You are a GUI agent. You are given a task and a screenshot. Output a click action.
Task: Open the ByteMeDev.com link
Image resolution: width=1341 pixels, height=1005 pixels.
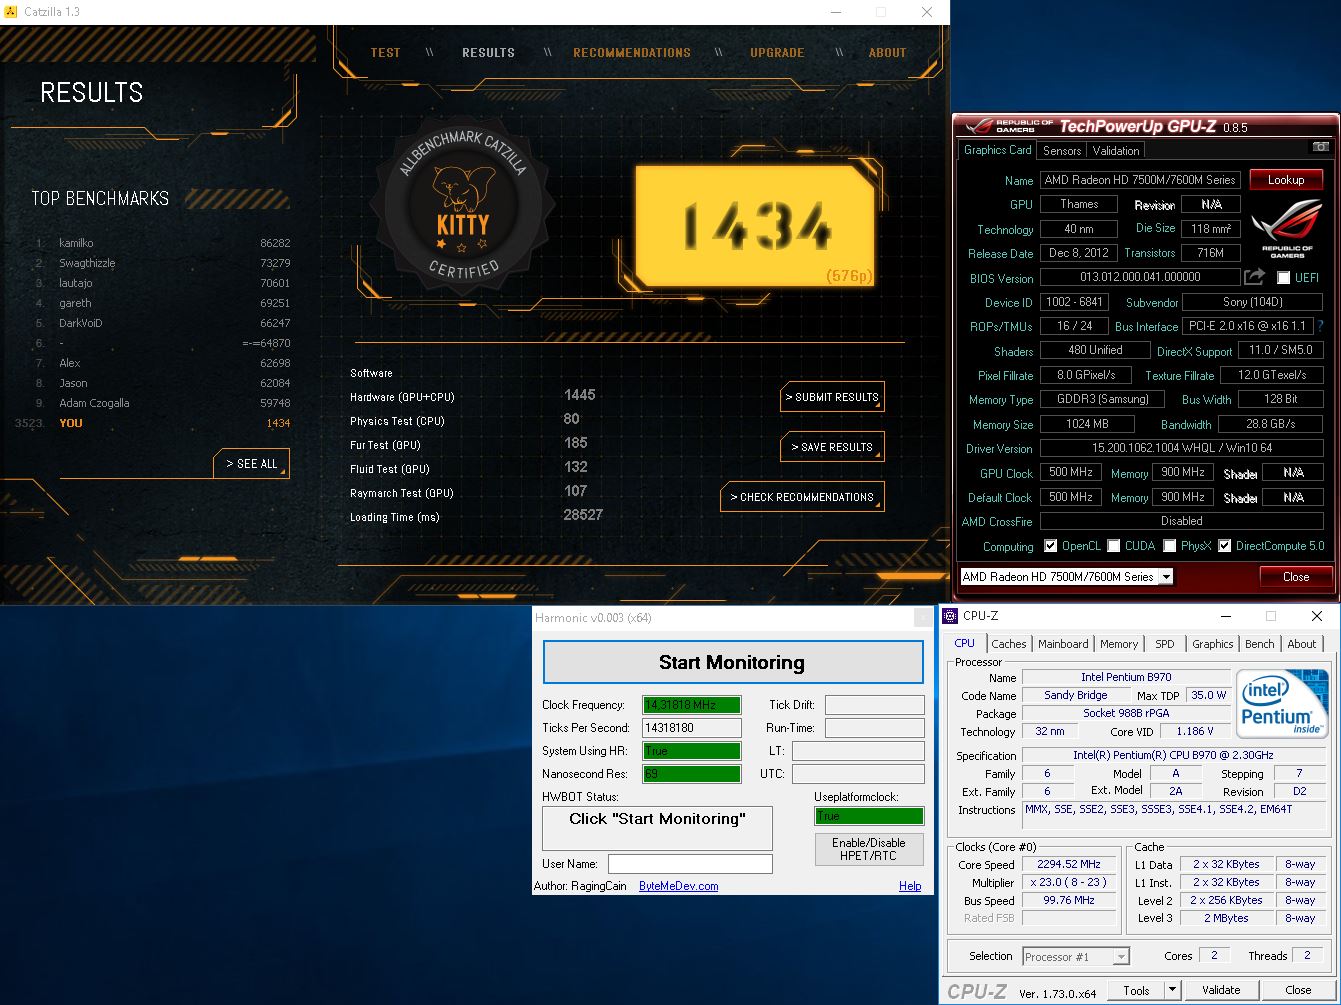[x=678, y=886]
